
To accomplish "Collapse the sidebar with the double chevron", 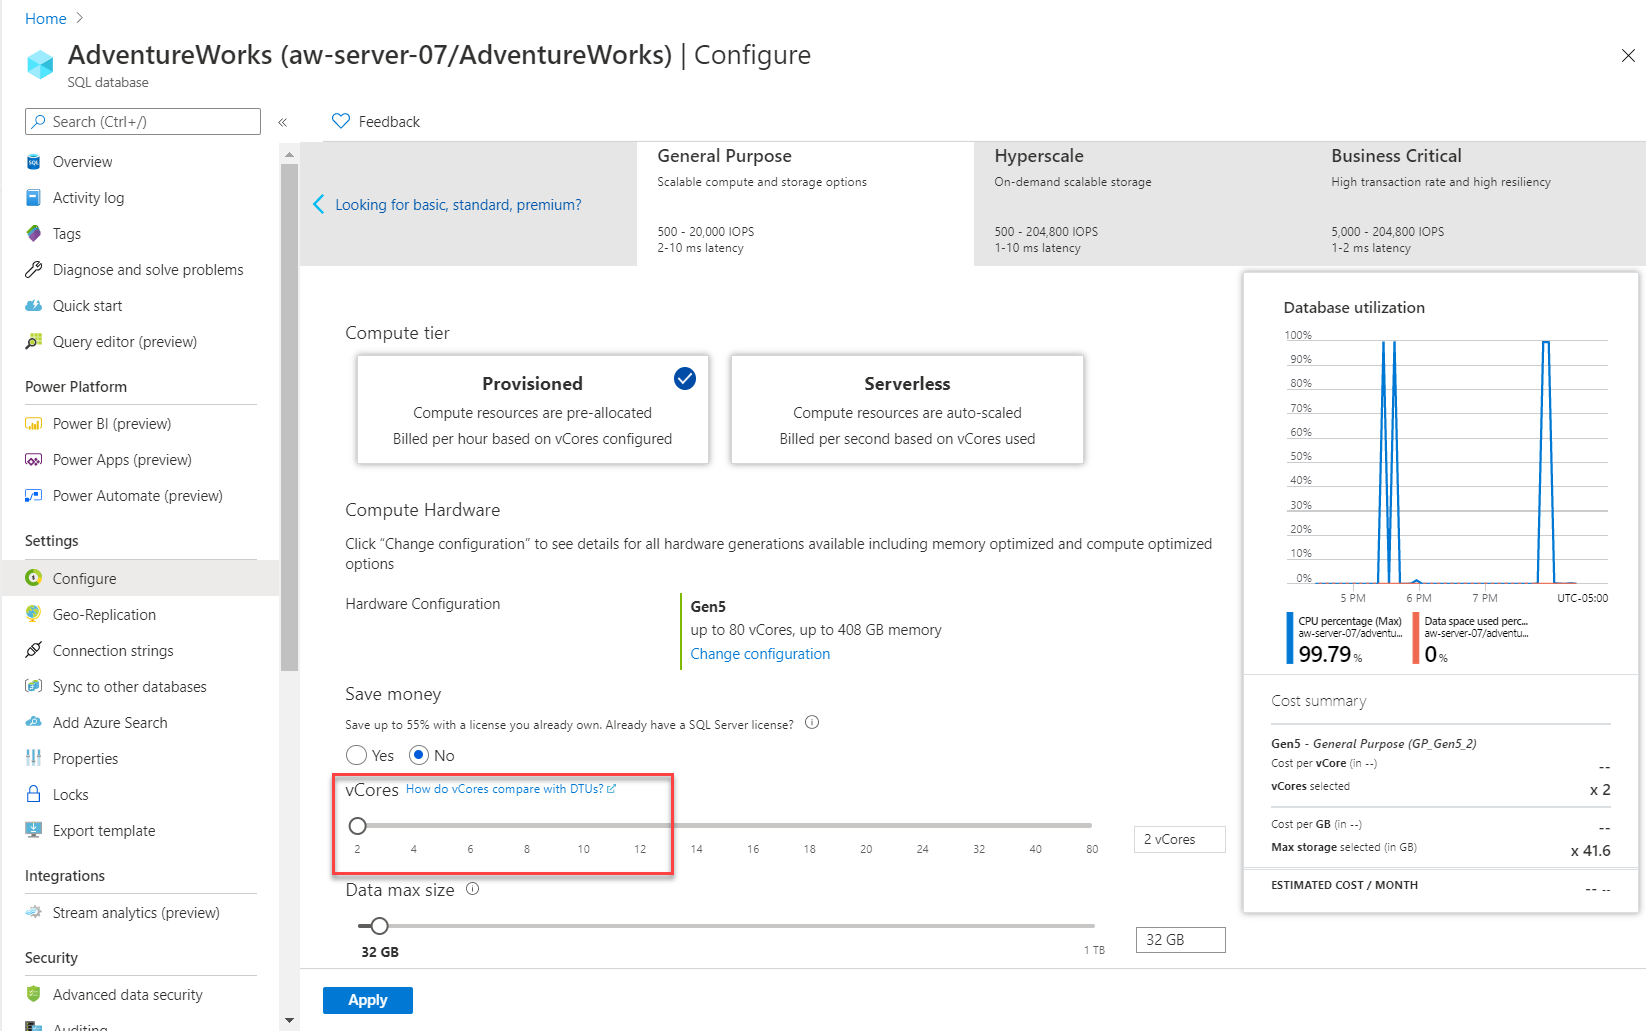I will click(x=283, y=122).
